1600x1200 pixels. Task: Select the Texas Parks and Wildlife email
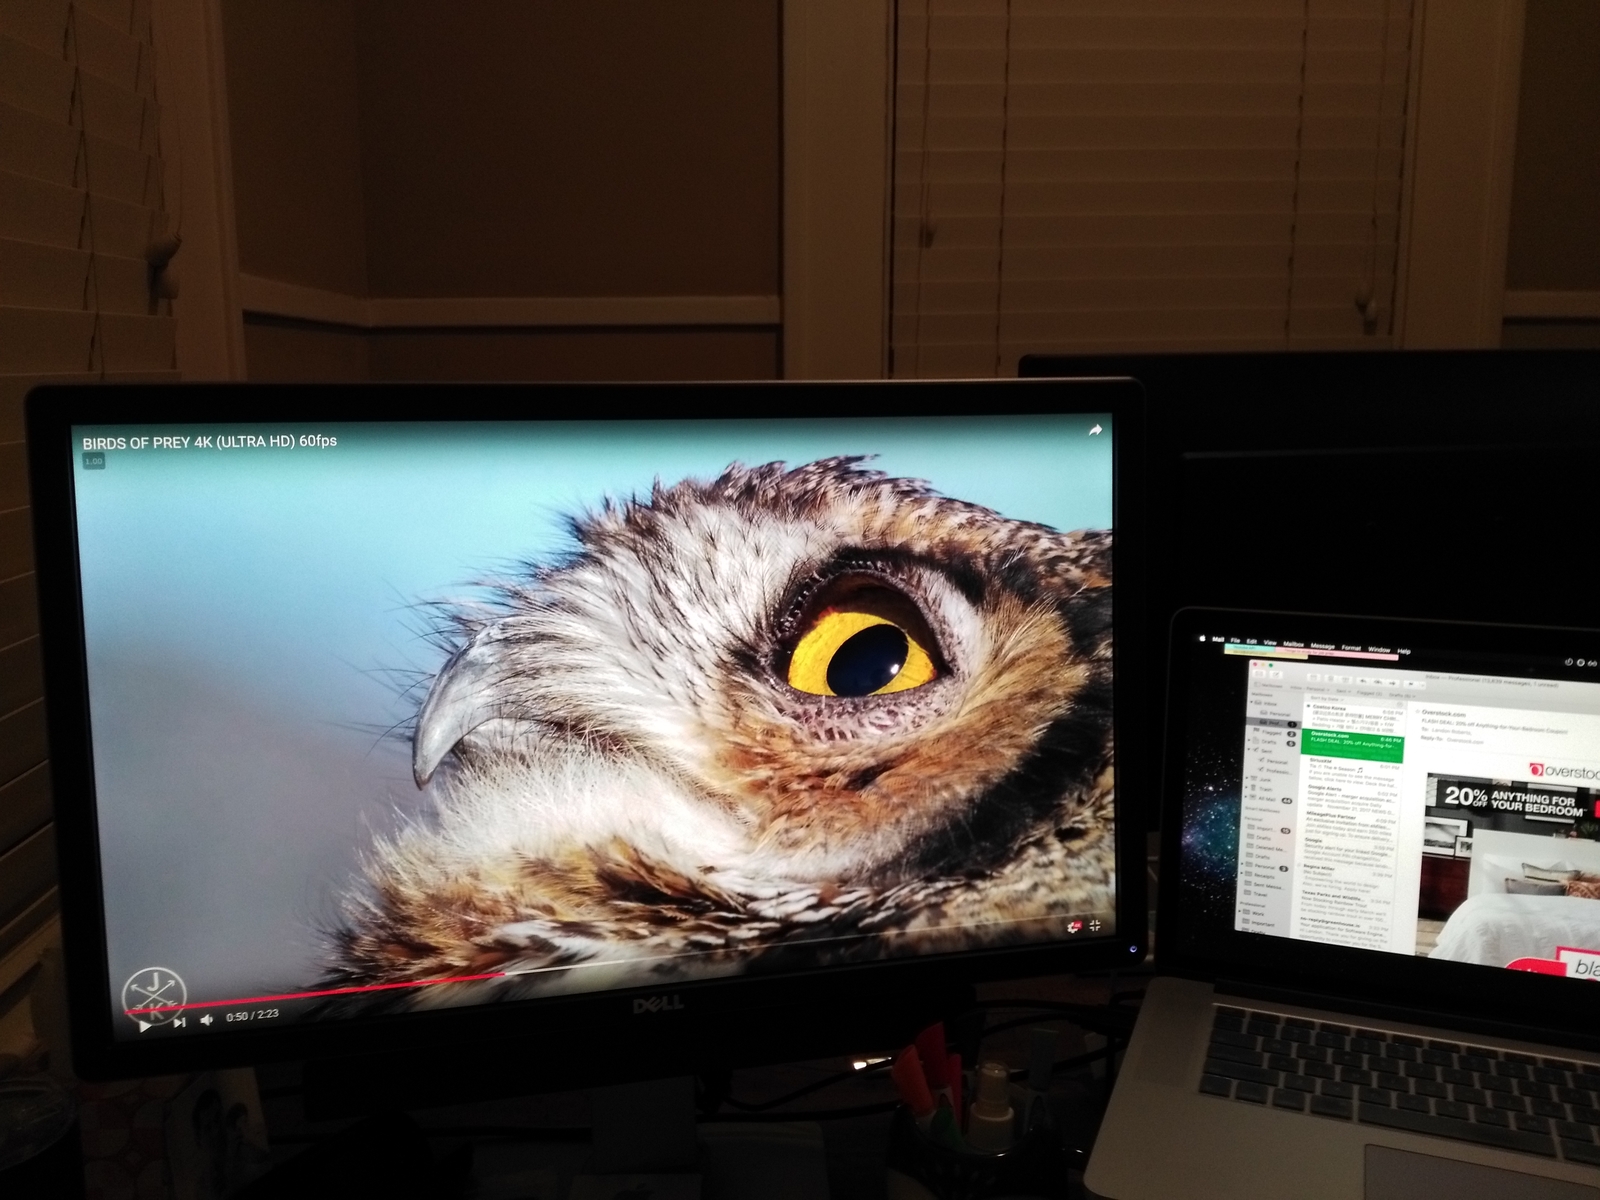(x=1344, y=903)
